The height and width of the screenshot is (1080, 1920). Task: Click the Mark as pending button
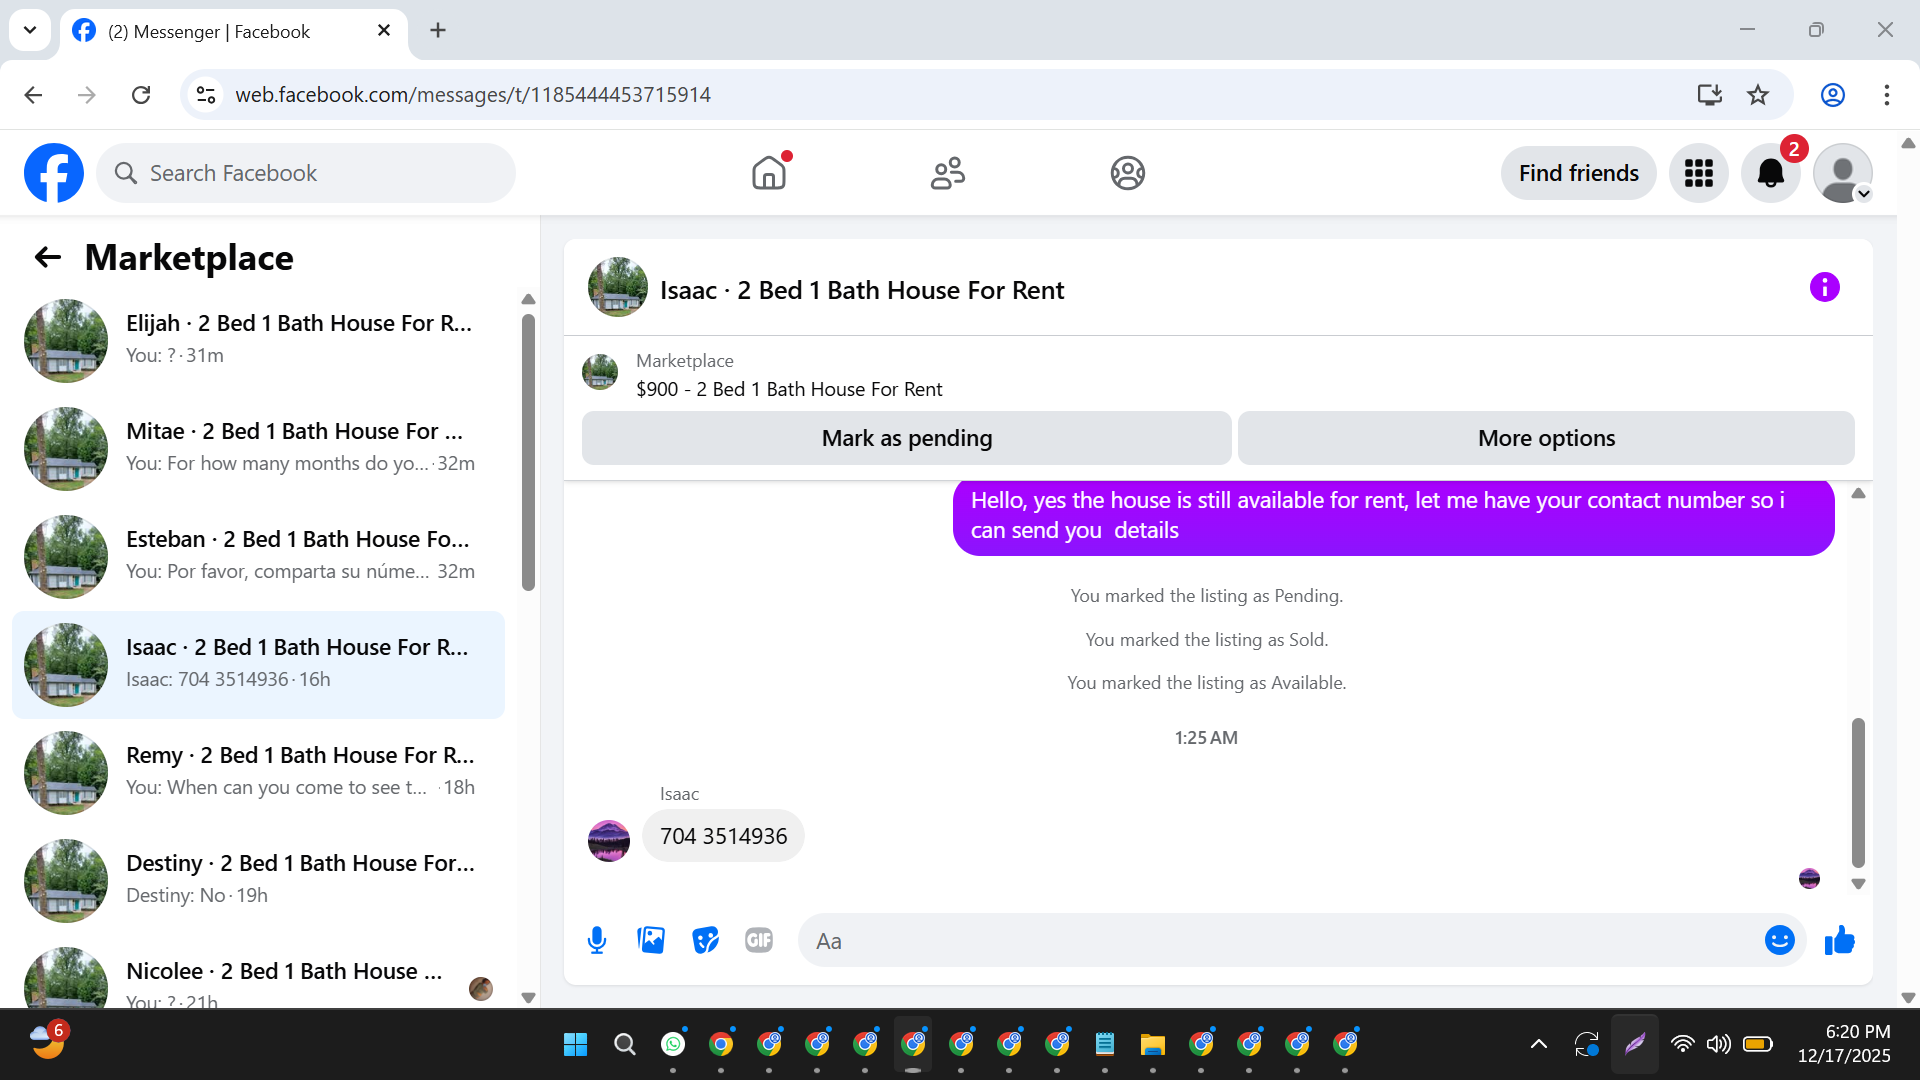pos(906,439)
